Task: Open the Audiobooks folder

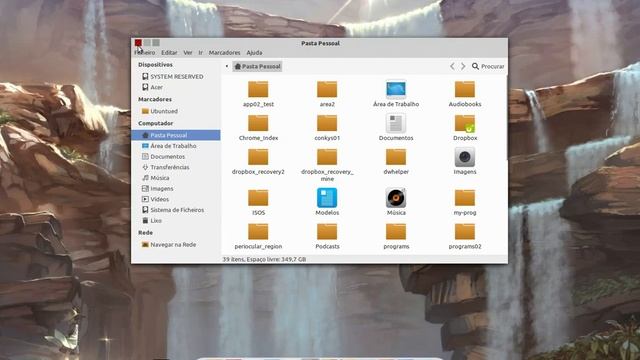Action: (465, 89)
